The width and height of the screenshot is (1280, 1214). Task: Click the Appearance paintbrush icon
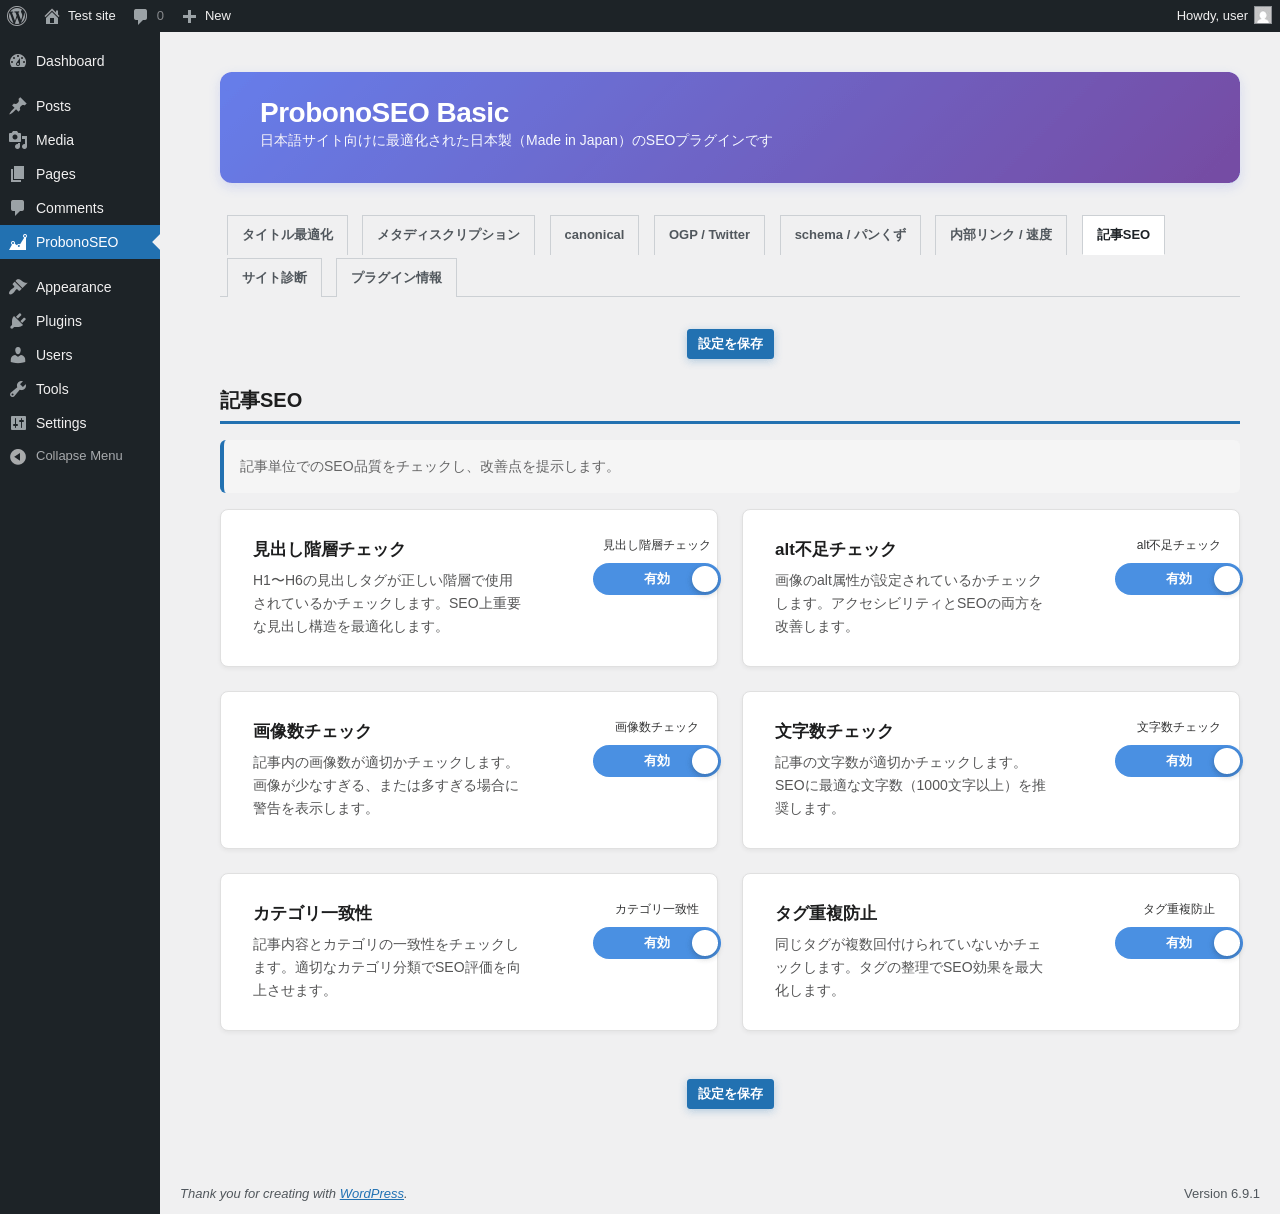pyautogui.click(x=18, y=287)
